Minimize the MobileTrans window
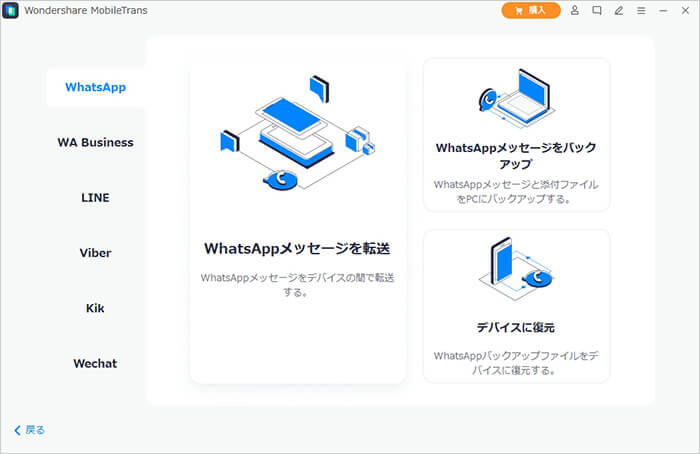The width and height of the screenshot is (700, 454). click(x=663, y=11)
